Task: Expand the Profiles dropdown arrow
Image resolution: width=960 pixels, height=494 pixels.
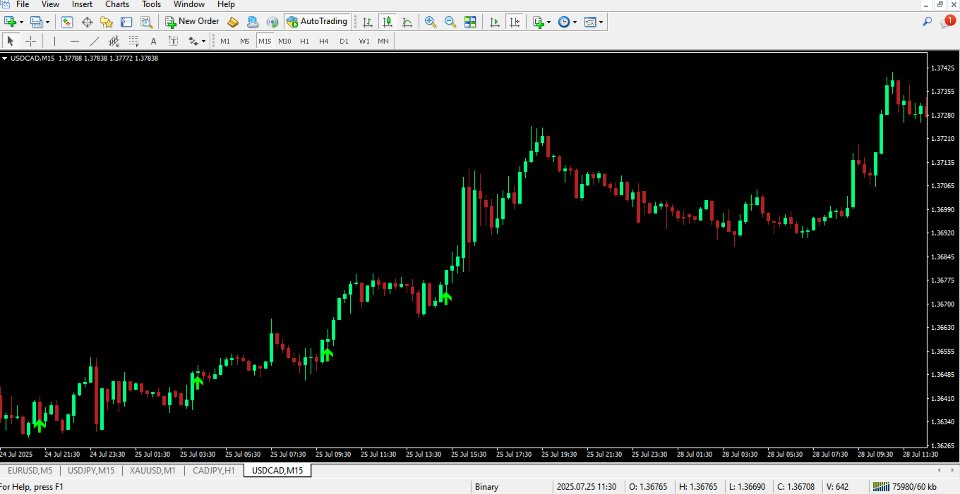Action: point(47,22)
